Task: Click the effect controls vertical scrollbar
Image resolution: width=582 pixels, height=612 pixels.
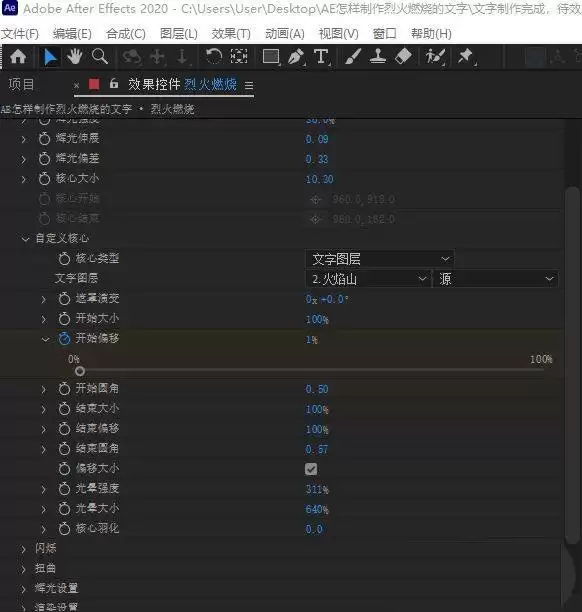Action: point(572,365)
